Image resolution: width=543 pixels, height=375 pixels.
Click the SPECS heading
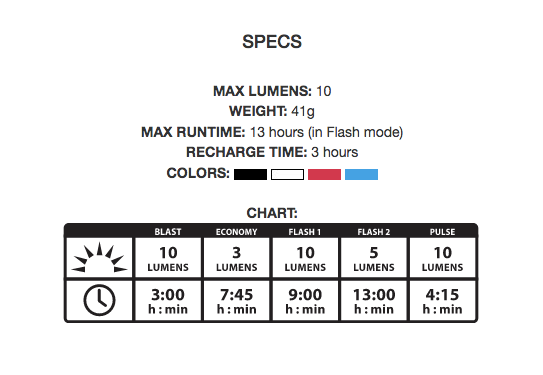(x=272, y=42)
